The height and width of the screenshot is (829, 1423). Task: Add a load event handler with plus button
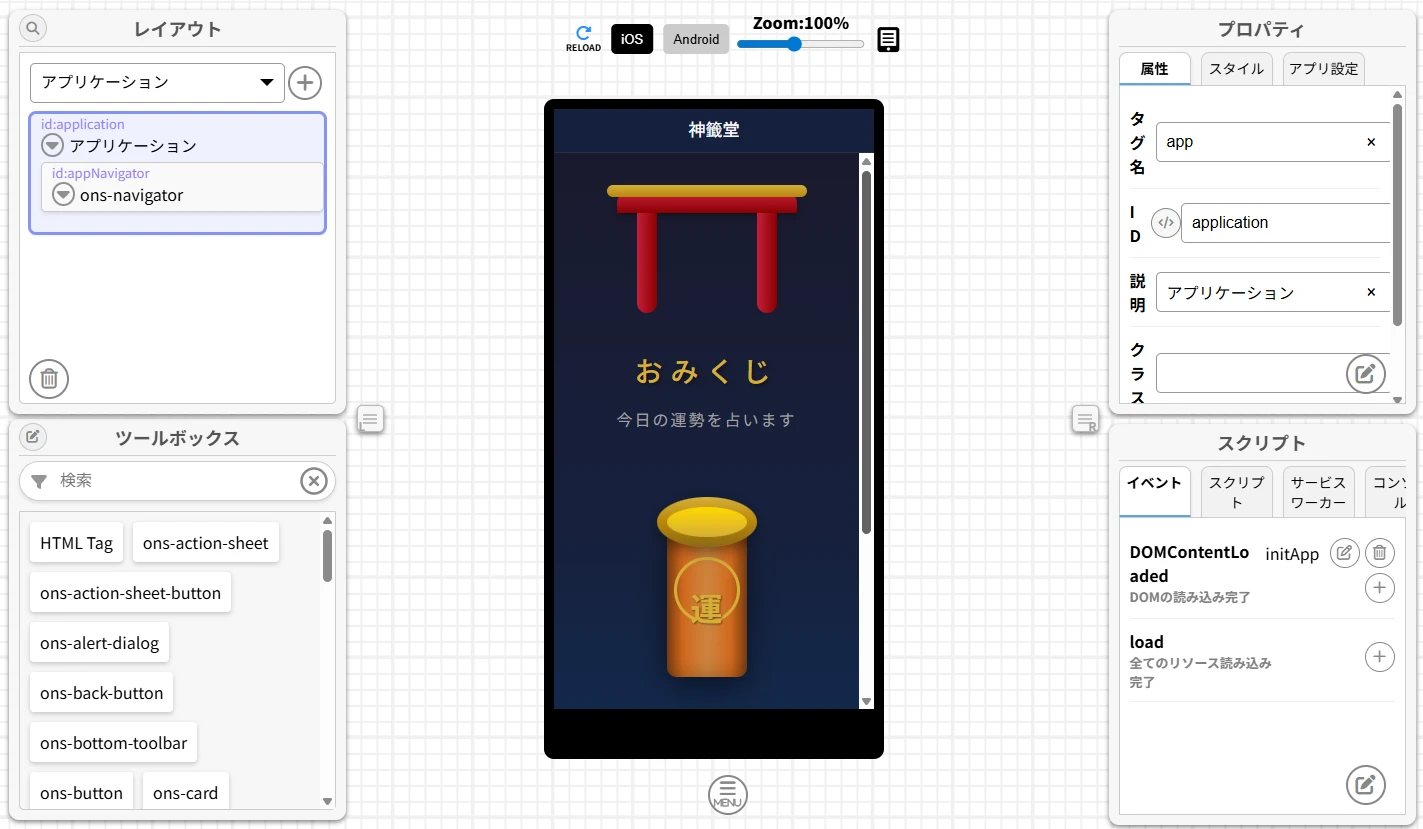coord(1380,657)
